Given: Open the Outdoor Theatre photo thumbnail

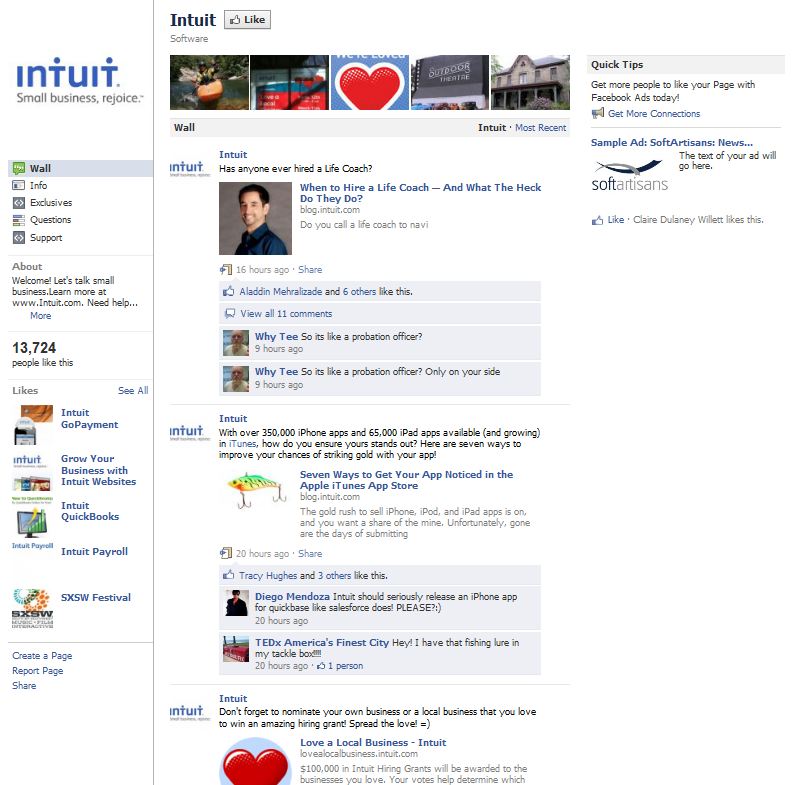Looking at the screenshot, I should pos(450,82).
